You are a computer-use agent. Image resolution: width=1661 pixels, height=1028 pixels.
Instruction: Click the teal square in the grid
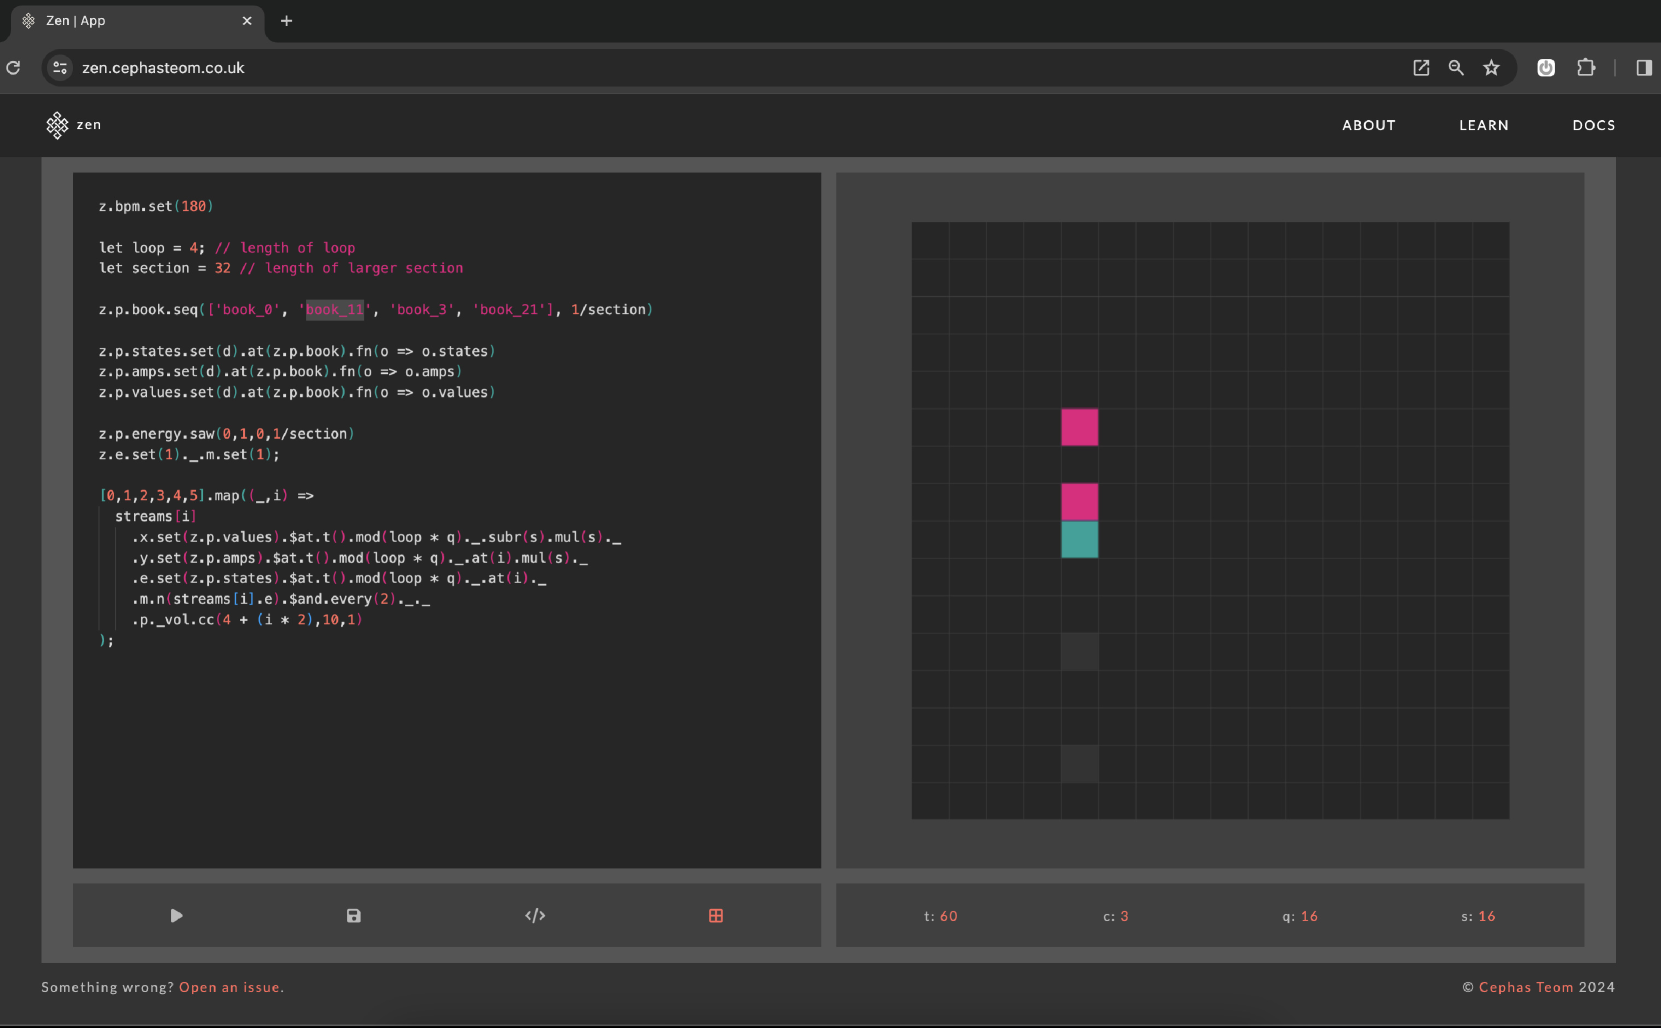click(x=1079, y=540)
